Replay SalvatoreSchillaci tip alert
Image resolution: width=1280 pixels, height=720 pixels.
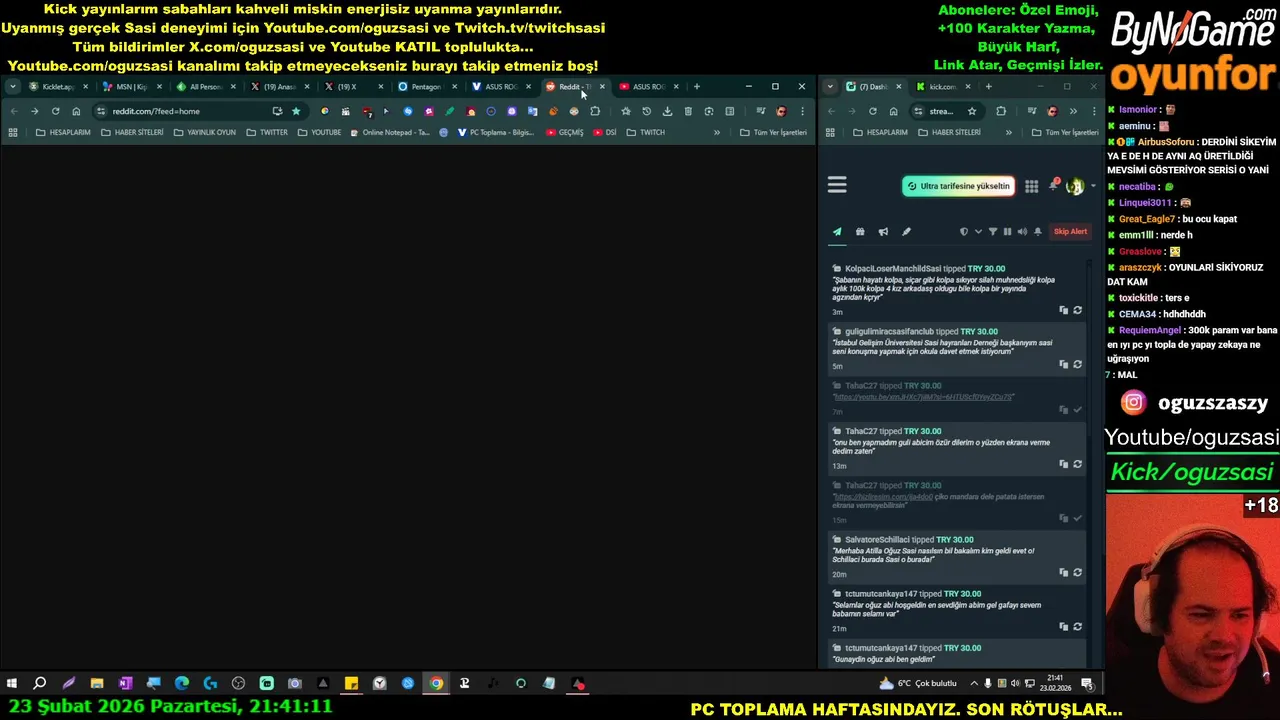point(1077,572)
